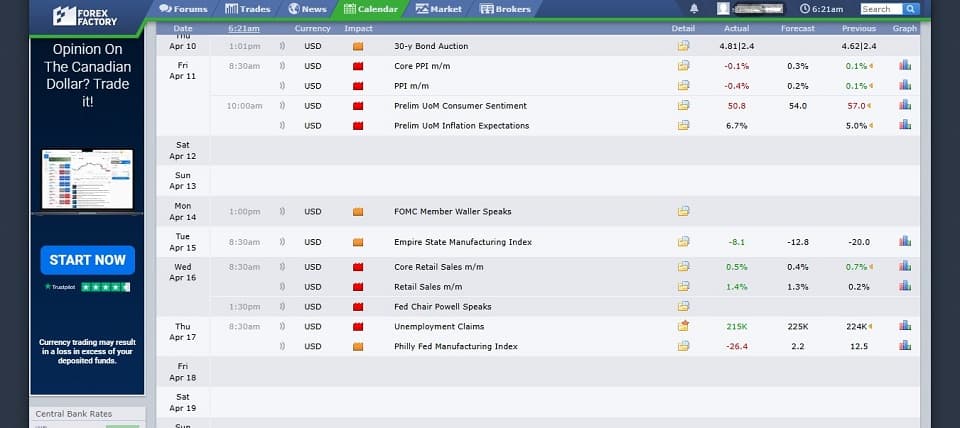Switch to the Market tab
Viewport: 960px width, 428px height.
point(438,9)
